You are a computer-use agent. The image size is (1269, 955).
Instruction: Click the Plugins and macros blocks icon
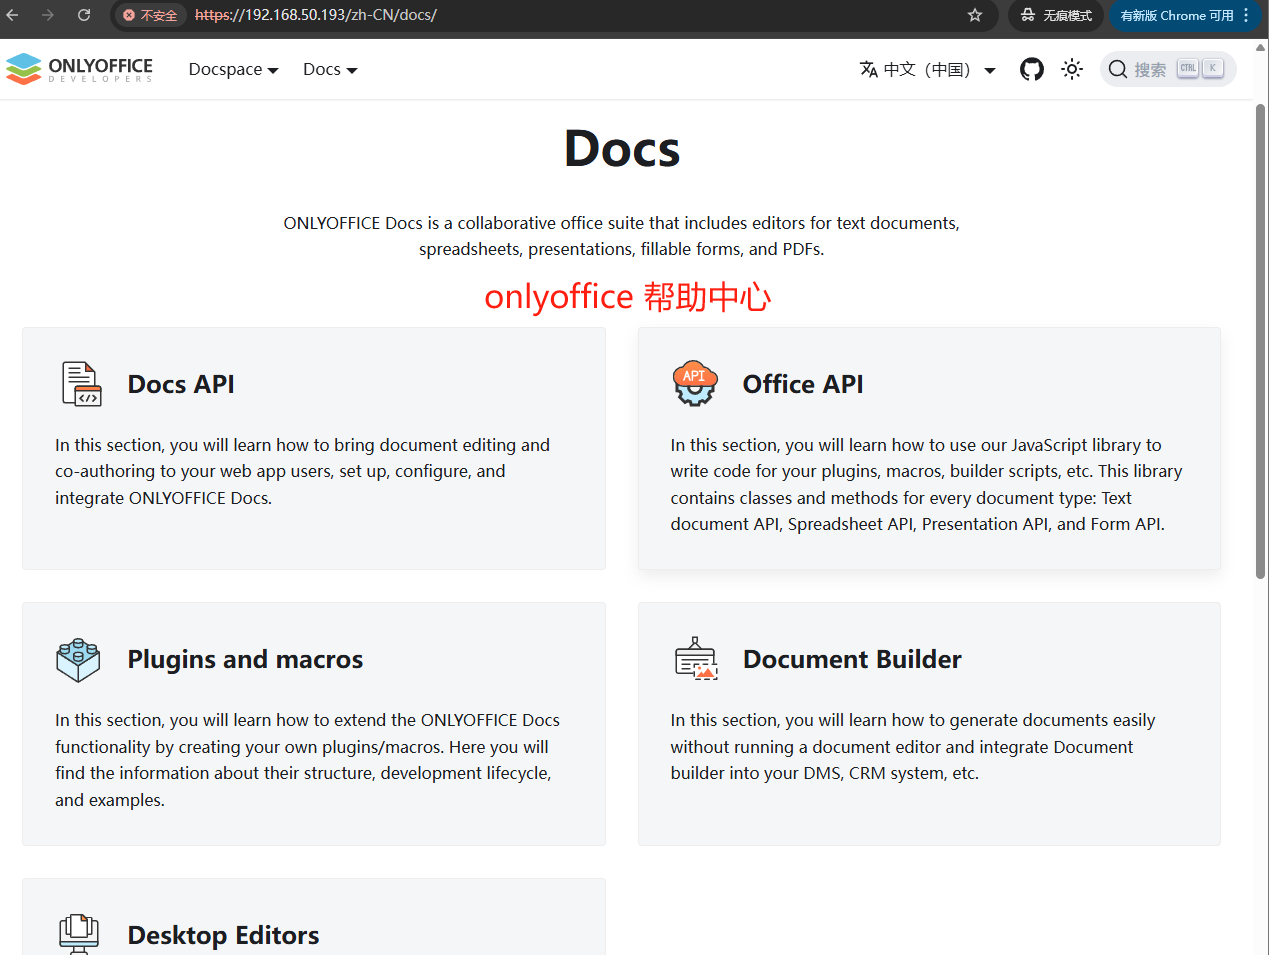(x=78, y=660)
